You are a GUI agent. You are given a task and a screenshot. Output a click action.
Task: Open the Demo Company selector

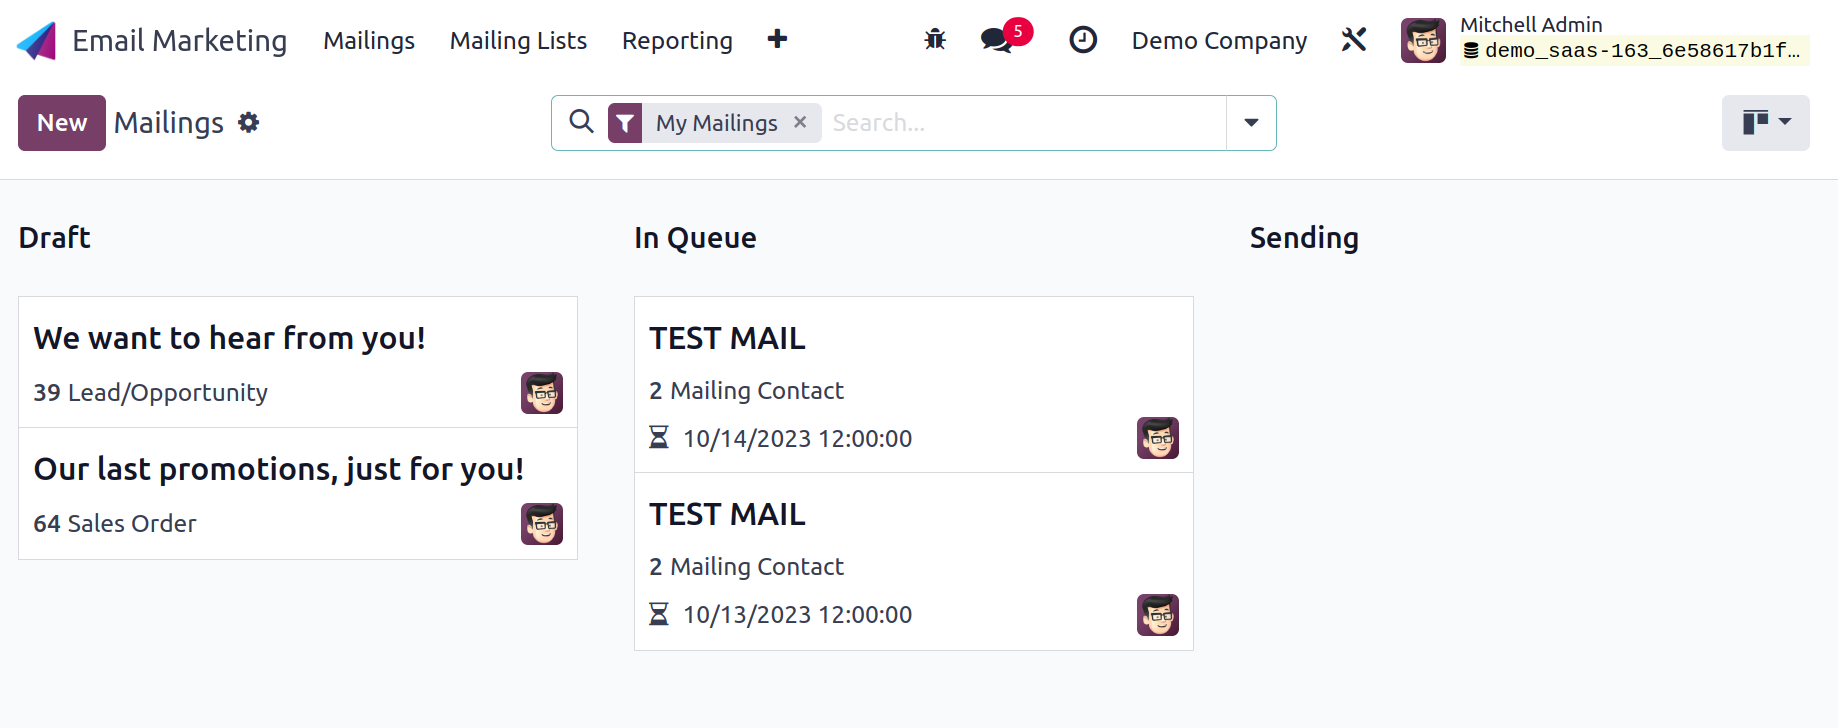coord(1219,40)
